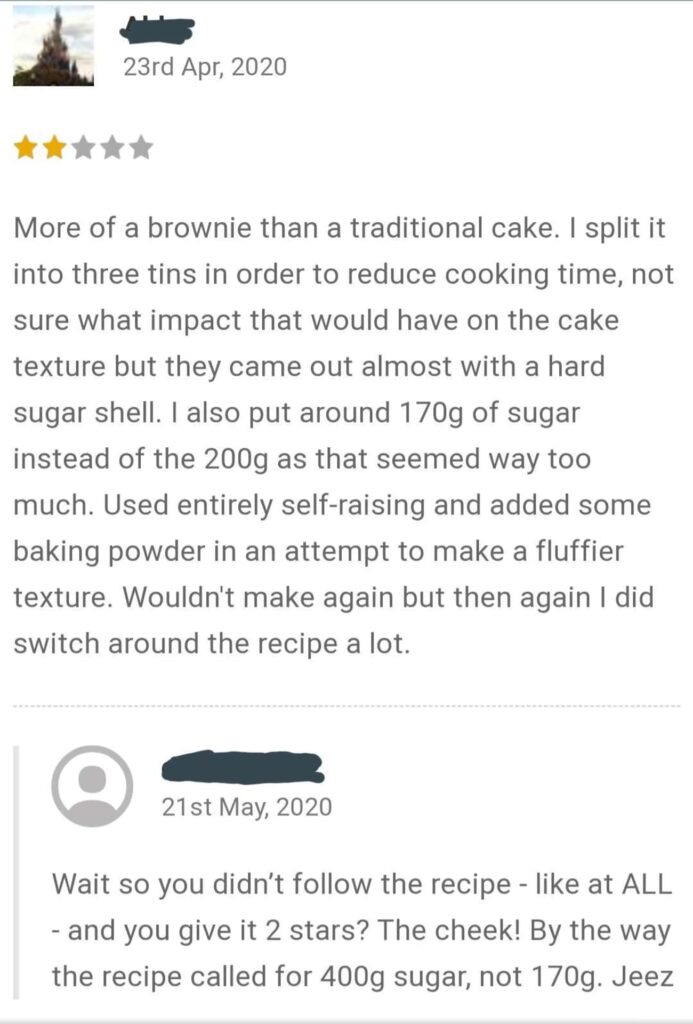Viewport: 693px width, 1024px height.
Task: Click the replier's generic gray avatar icon
Action: pos(92,786)
